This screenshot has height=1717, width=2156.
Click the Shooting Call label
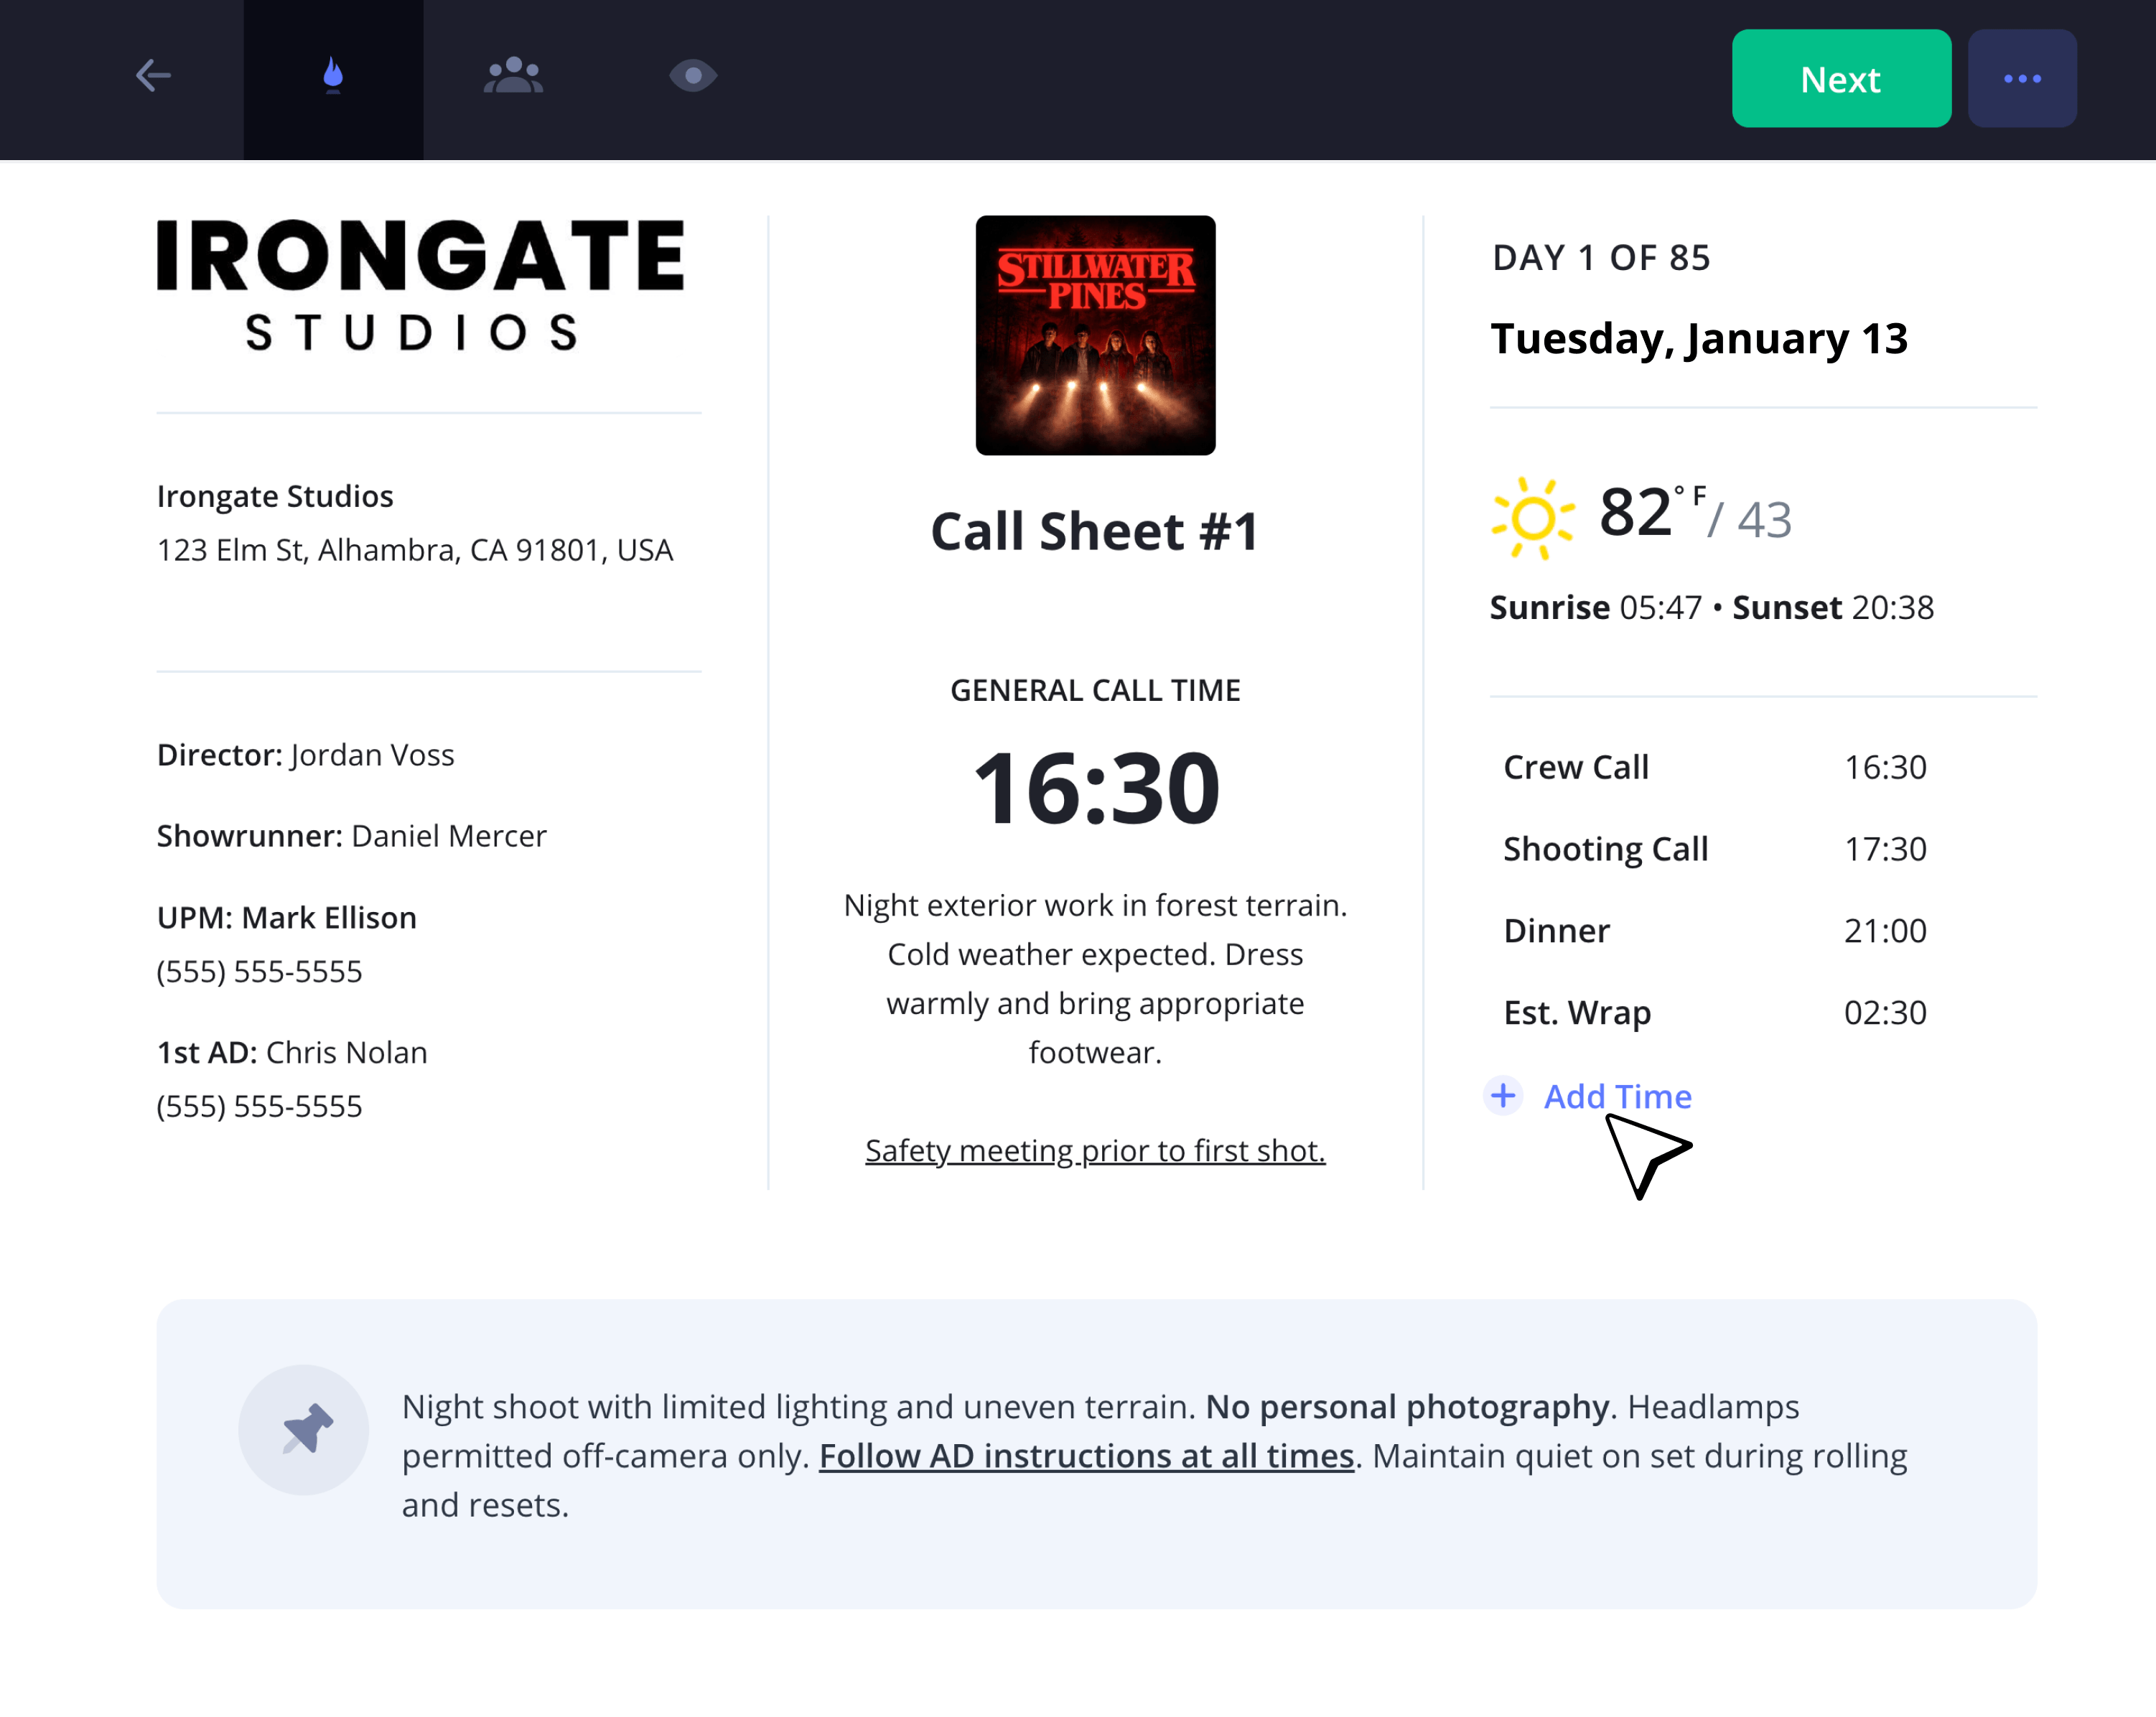pos(1606,850)
